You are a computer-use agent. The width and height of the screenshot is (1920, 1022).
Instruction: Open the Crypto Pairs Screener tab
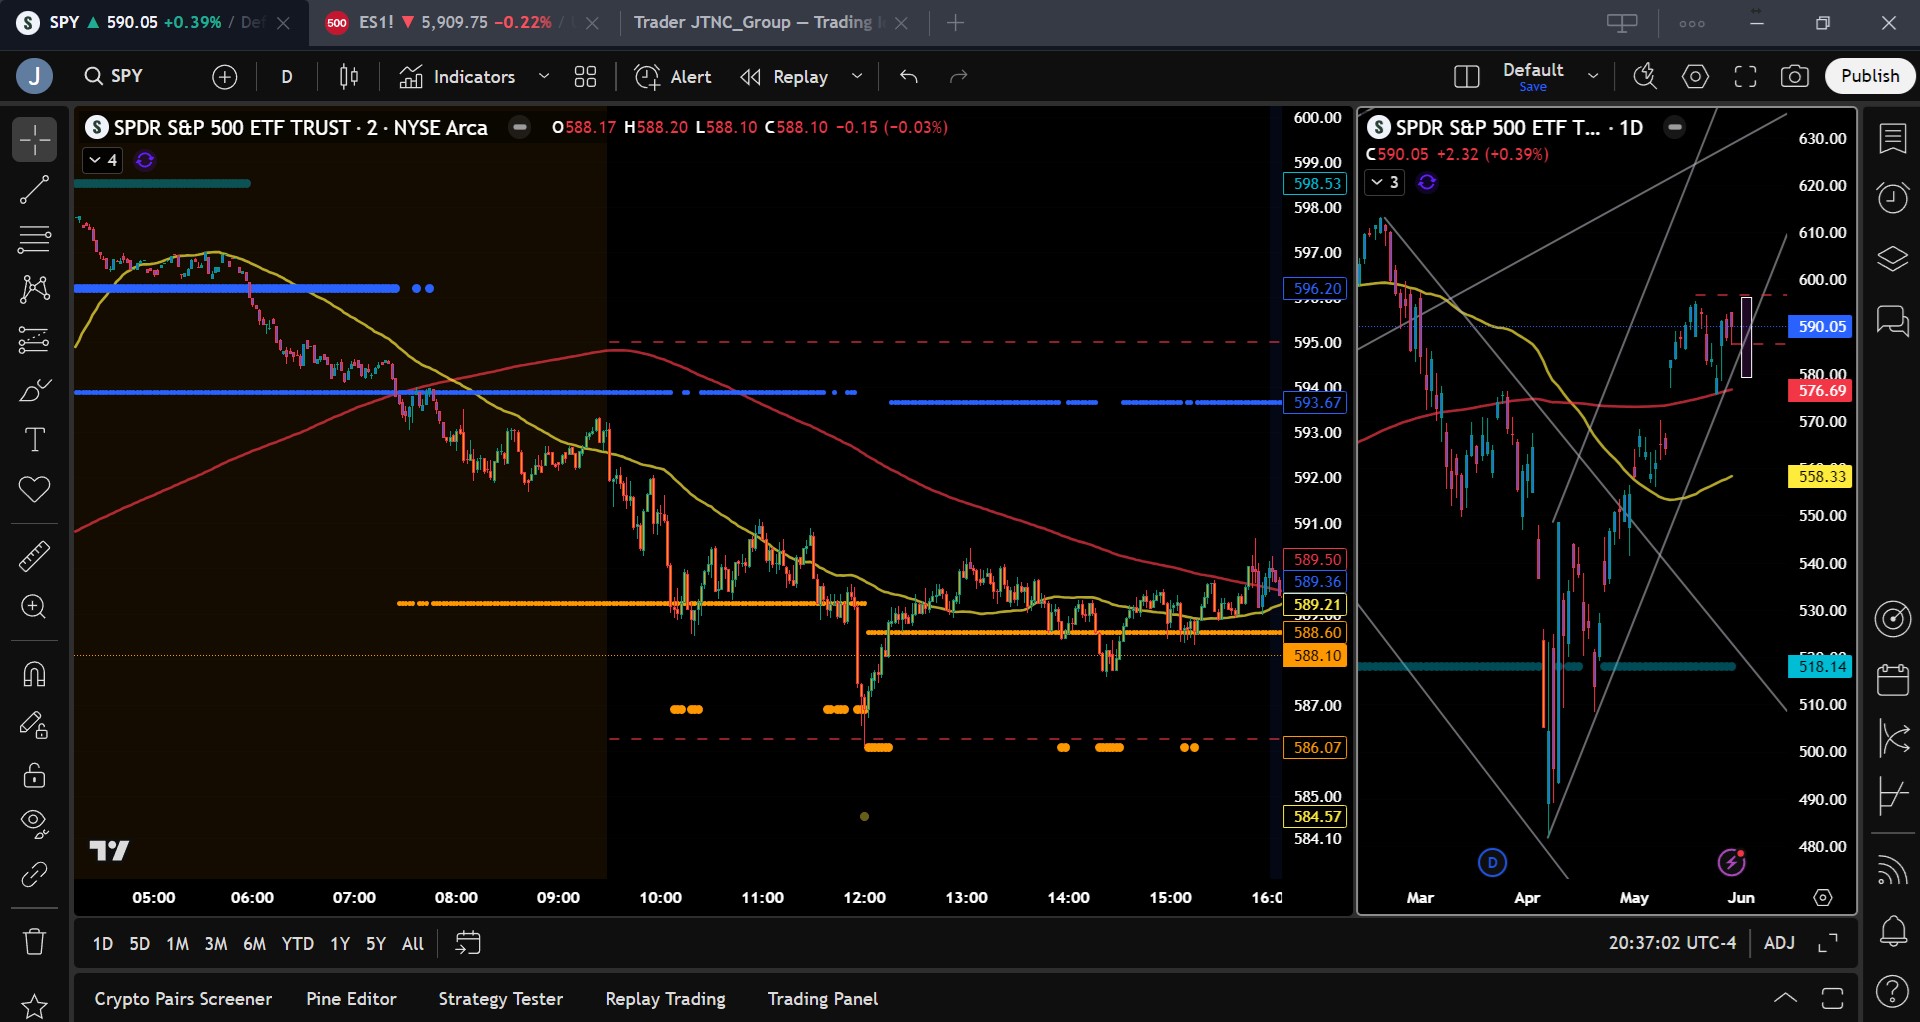[x=183, y=999]
